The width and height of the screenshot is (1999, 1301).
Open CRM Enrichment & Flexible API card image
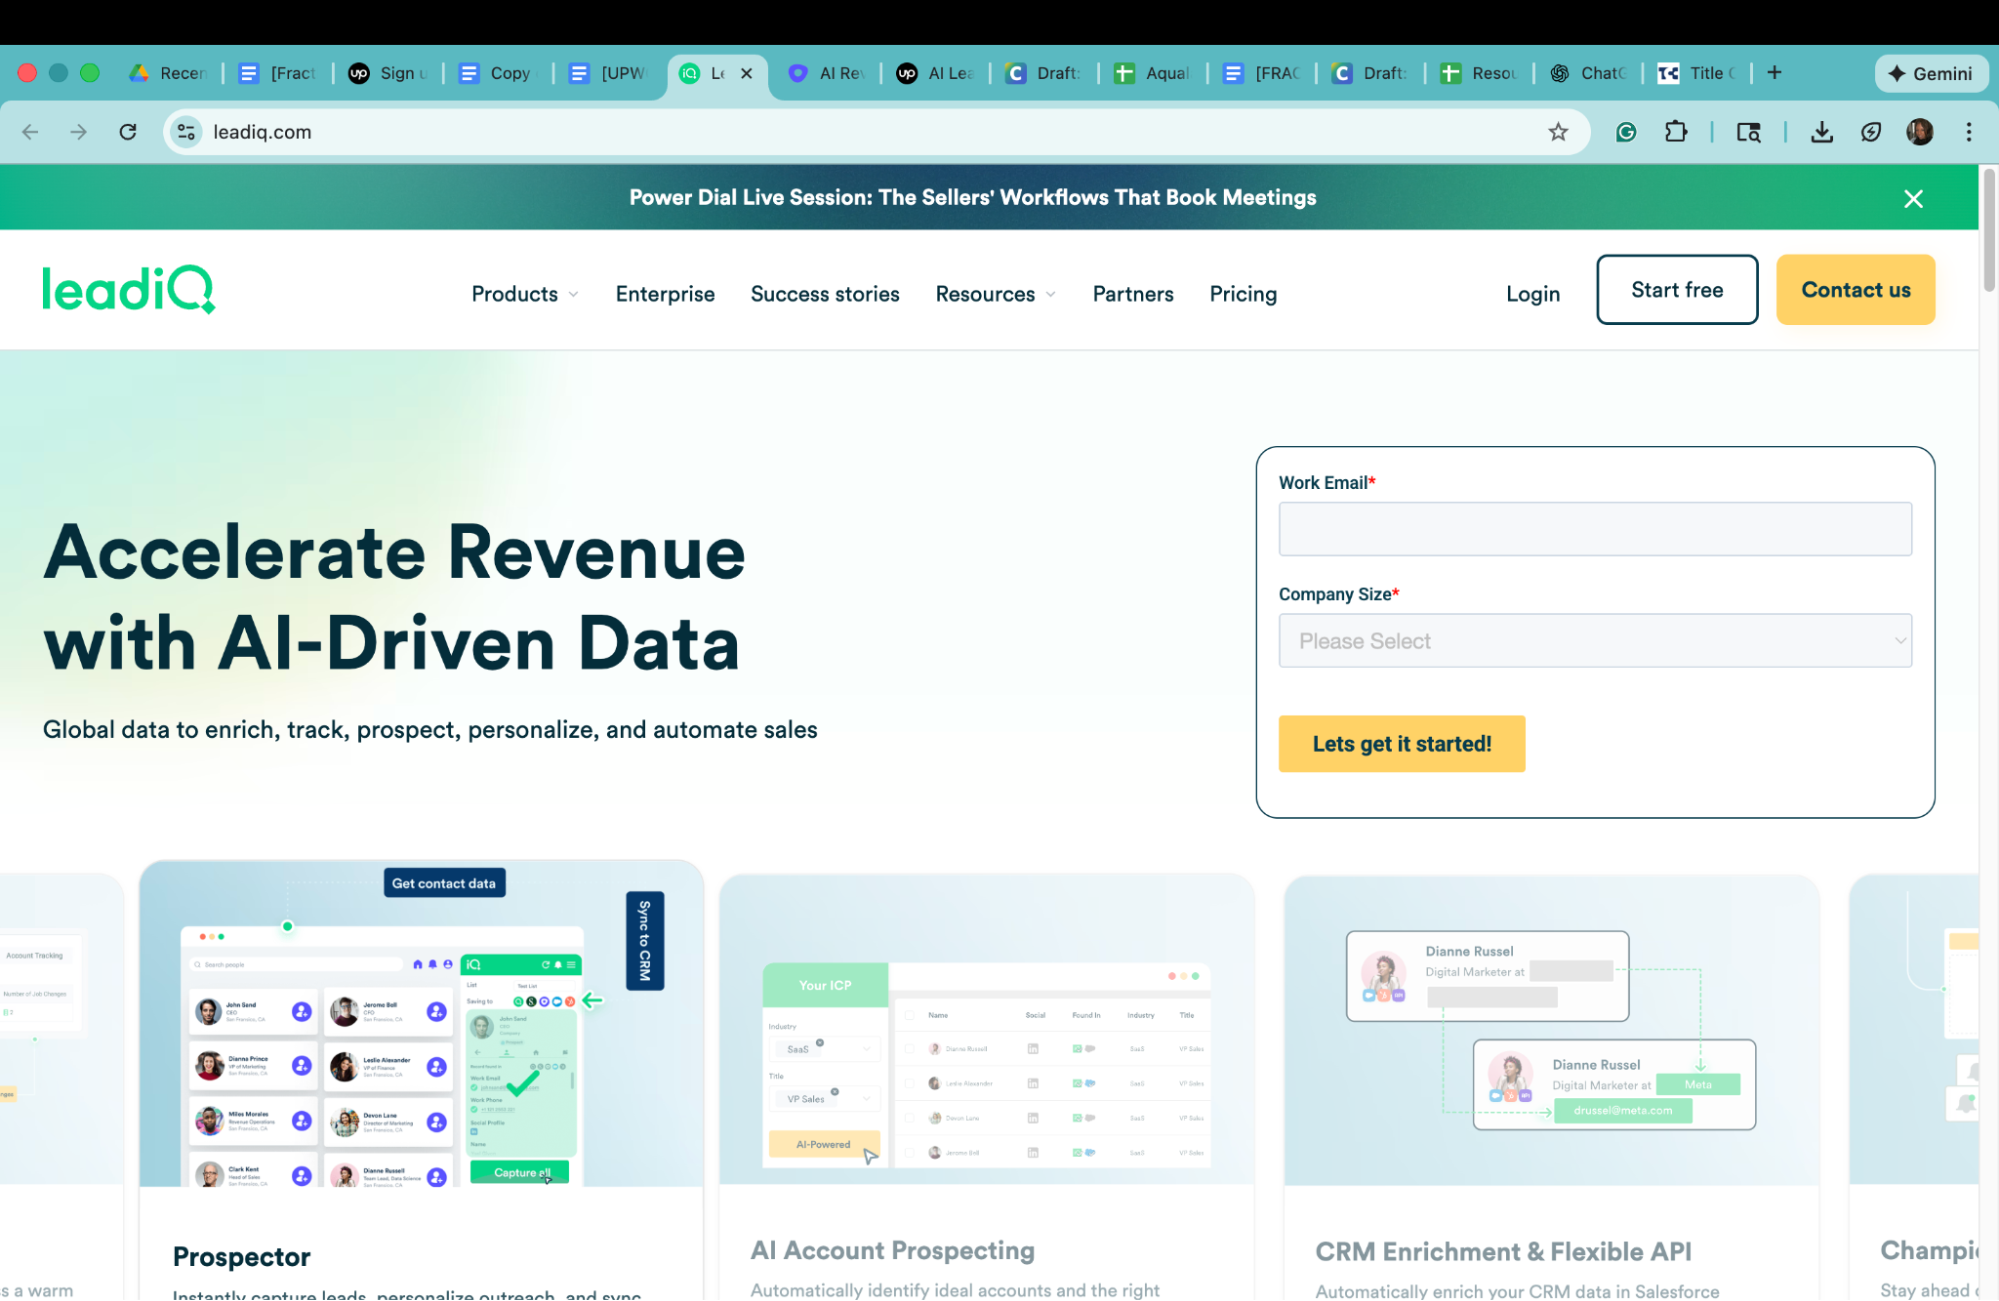[1551, 1030]
